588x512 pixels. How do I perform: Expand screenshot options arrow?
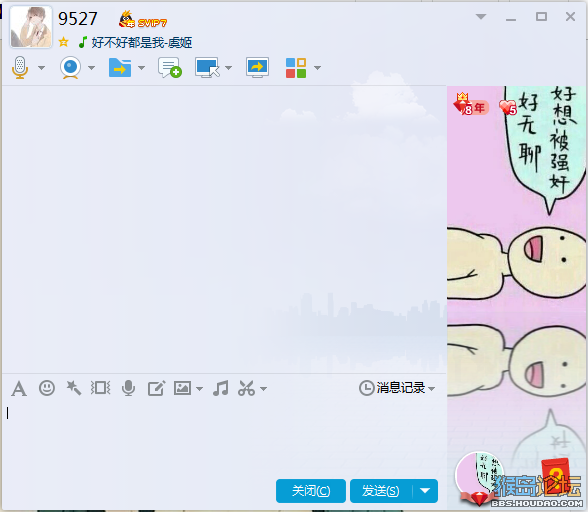264,389
